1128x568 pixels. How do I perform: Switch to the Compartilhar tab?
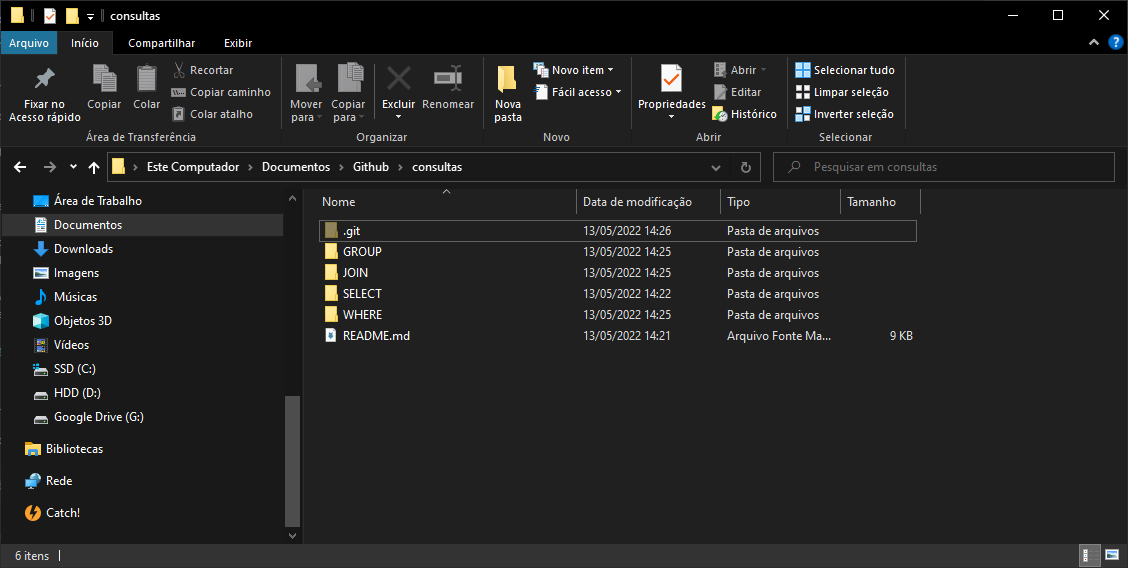pos(161,43)
